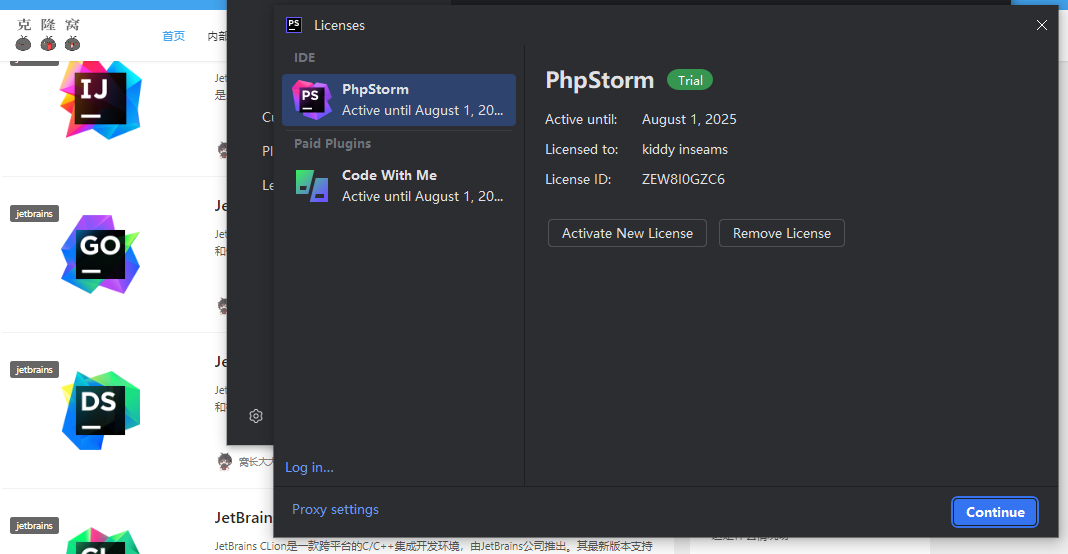Click the jetbrains tag above DataSpell logo

click(34, 369)
